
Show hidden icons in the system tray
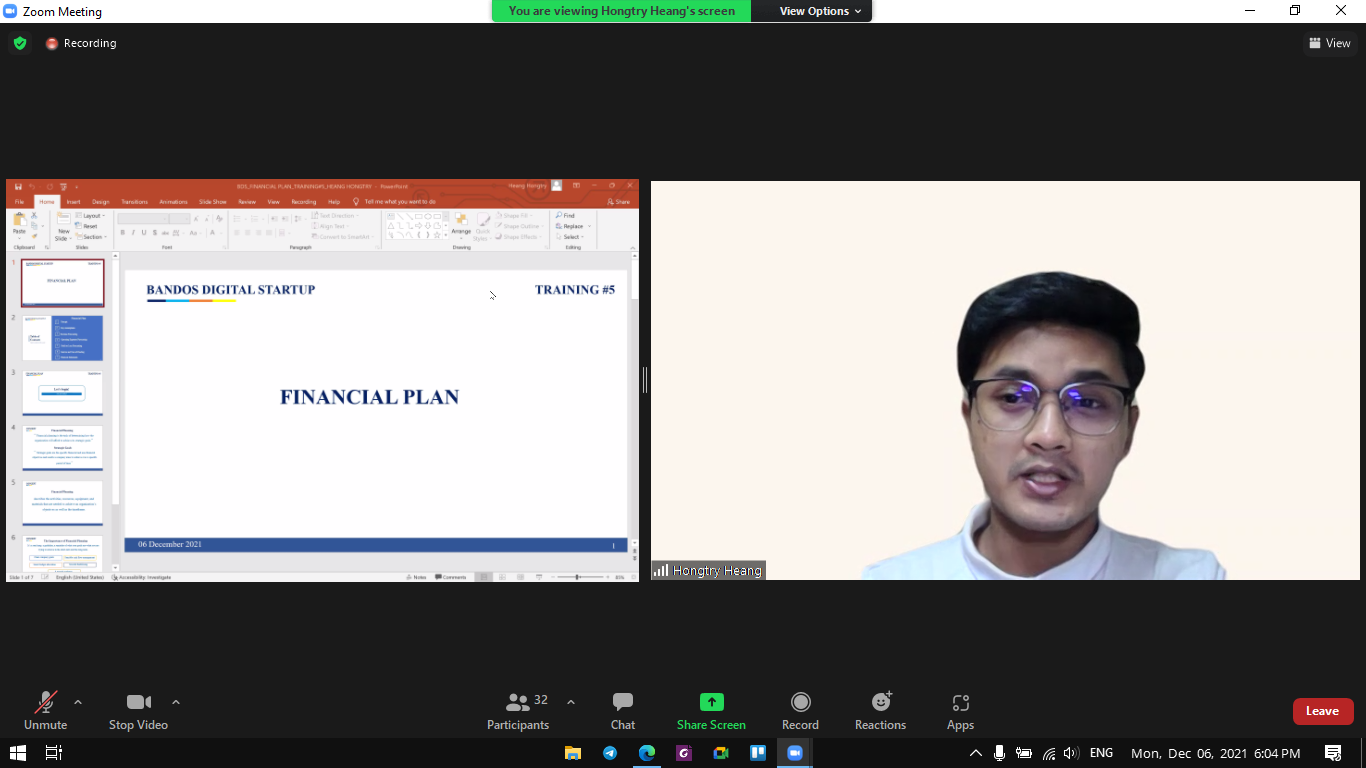(976, 753)
